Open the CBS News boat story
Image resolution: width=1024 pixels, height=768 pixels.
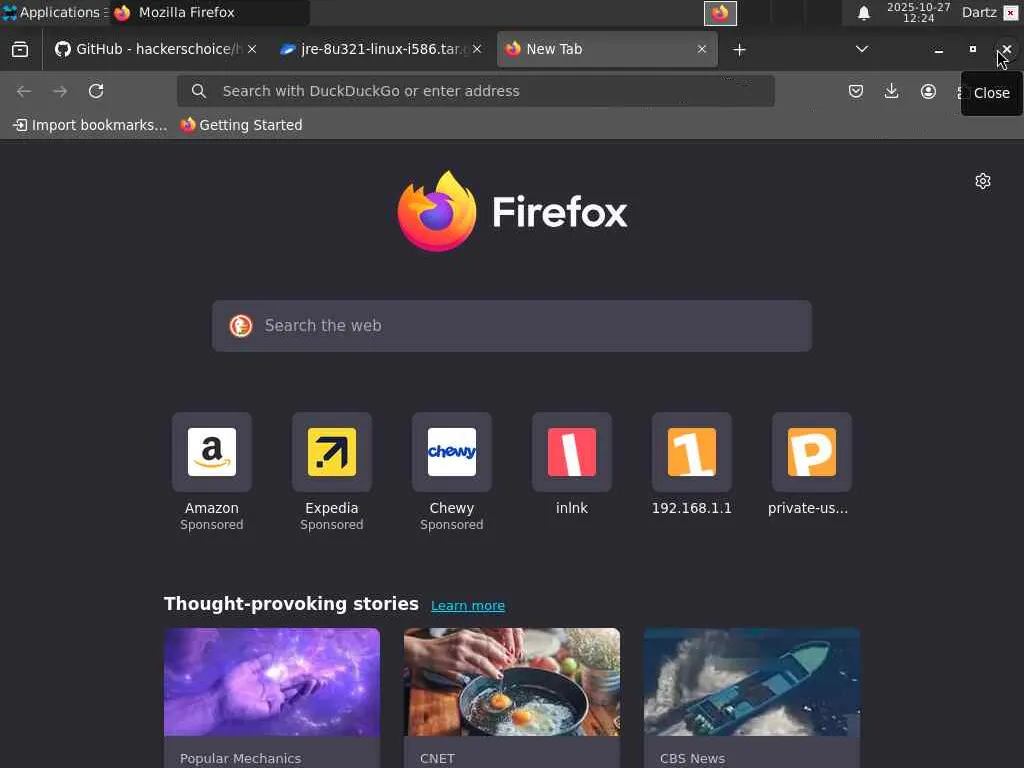[x=752, y=682]
